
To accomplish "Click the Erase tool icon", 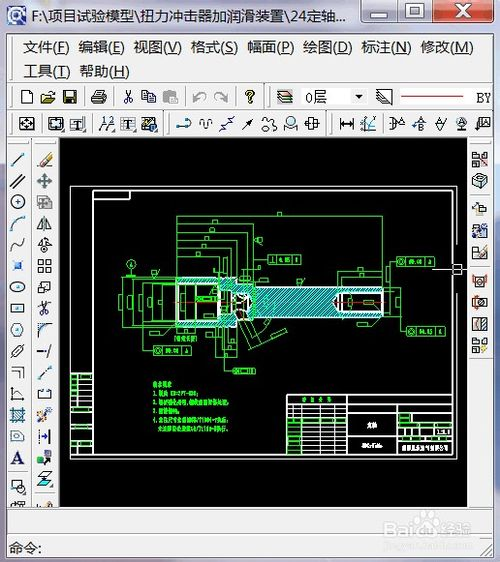I will 44,160.
